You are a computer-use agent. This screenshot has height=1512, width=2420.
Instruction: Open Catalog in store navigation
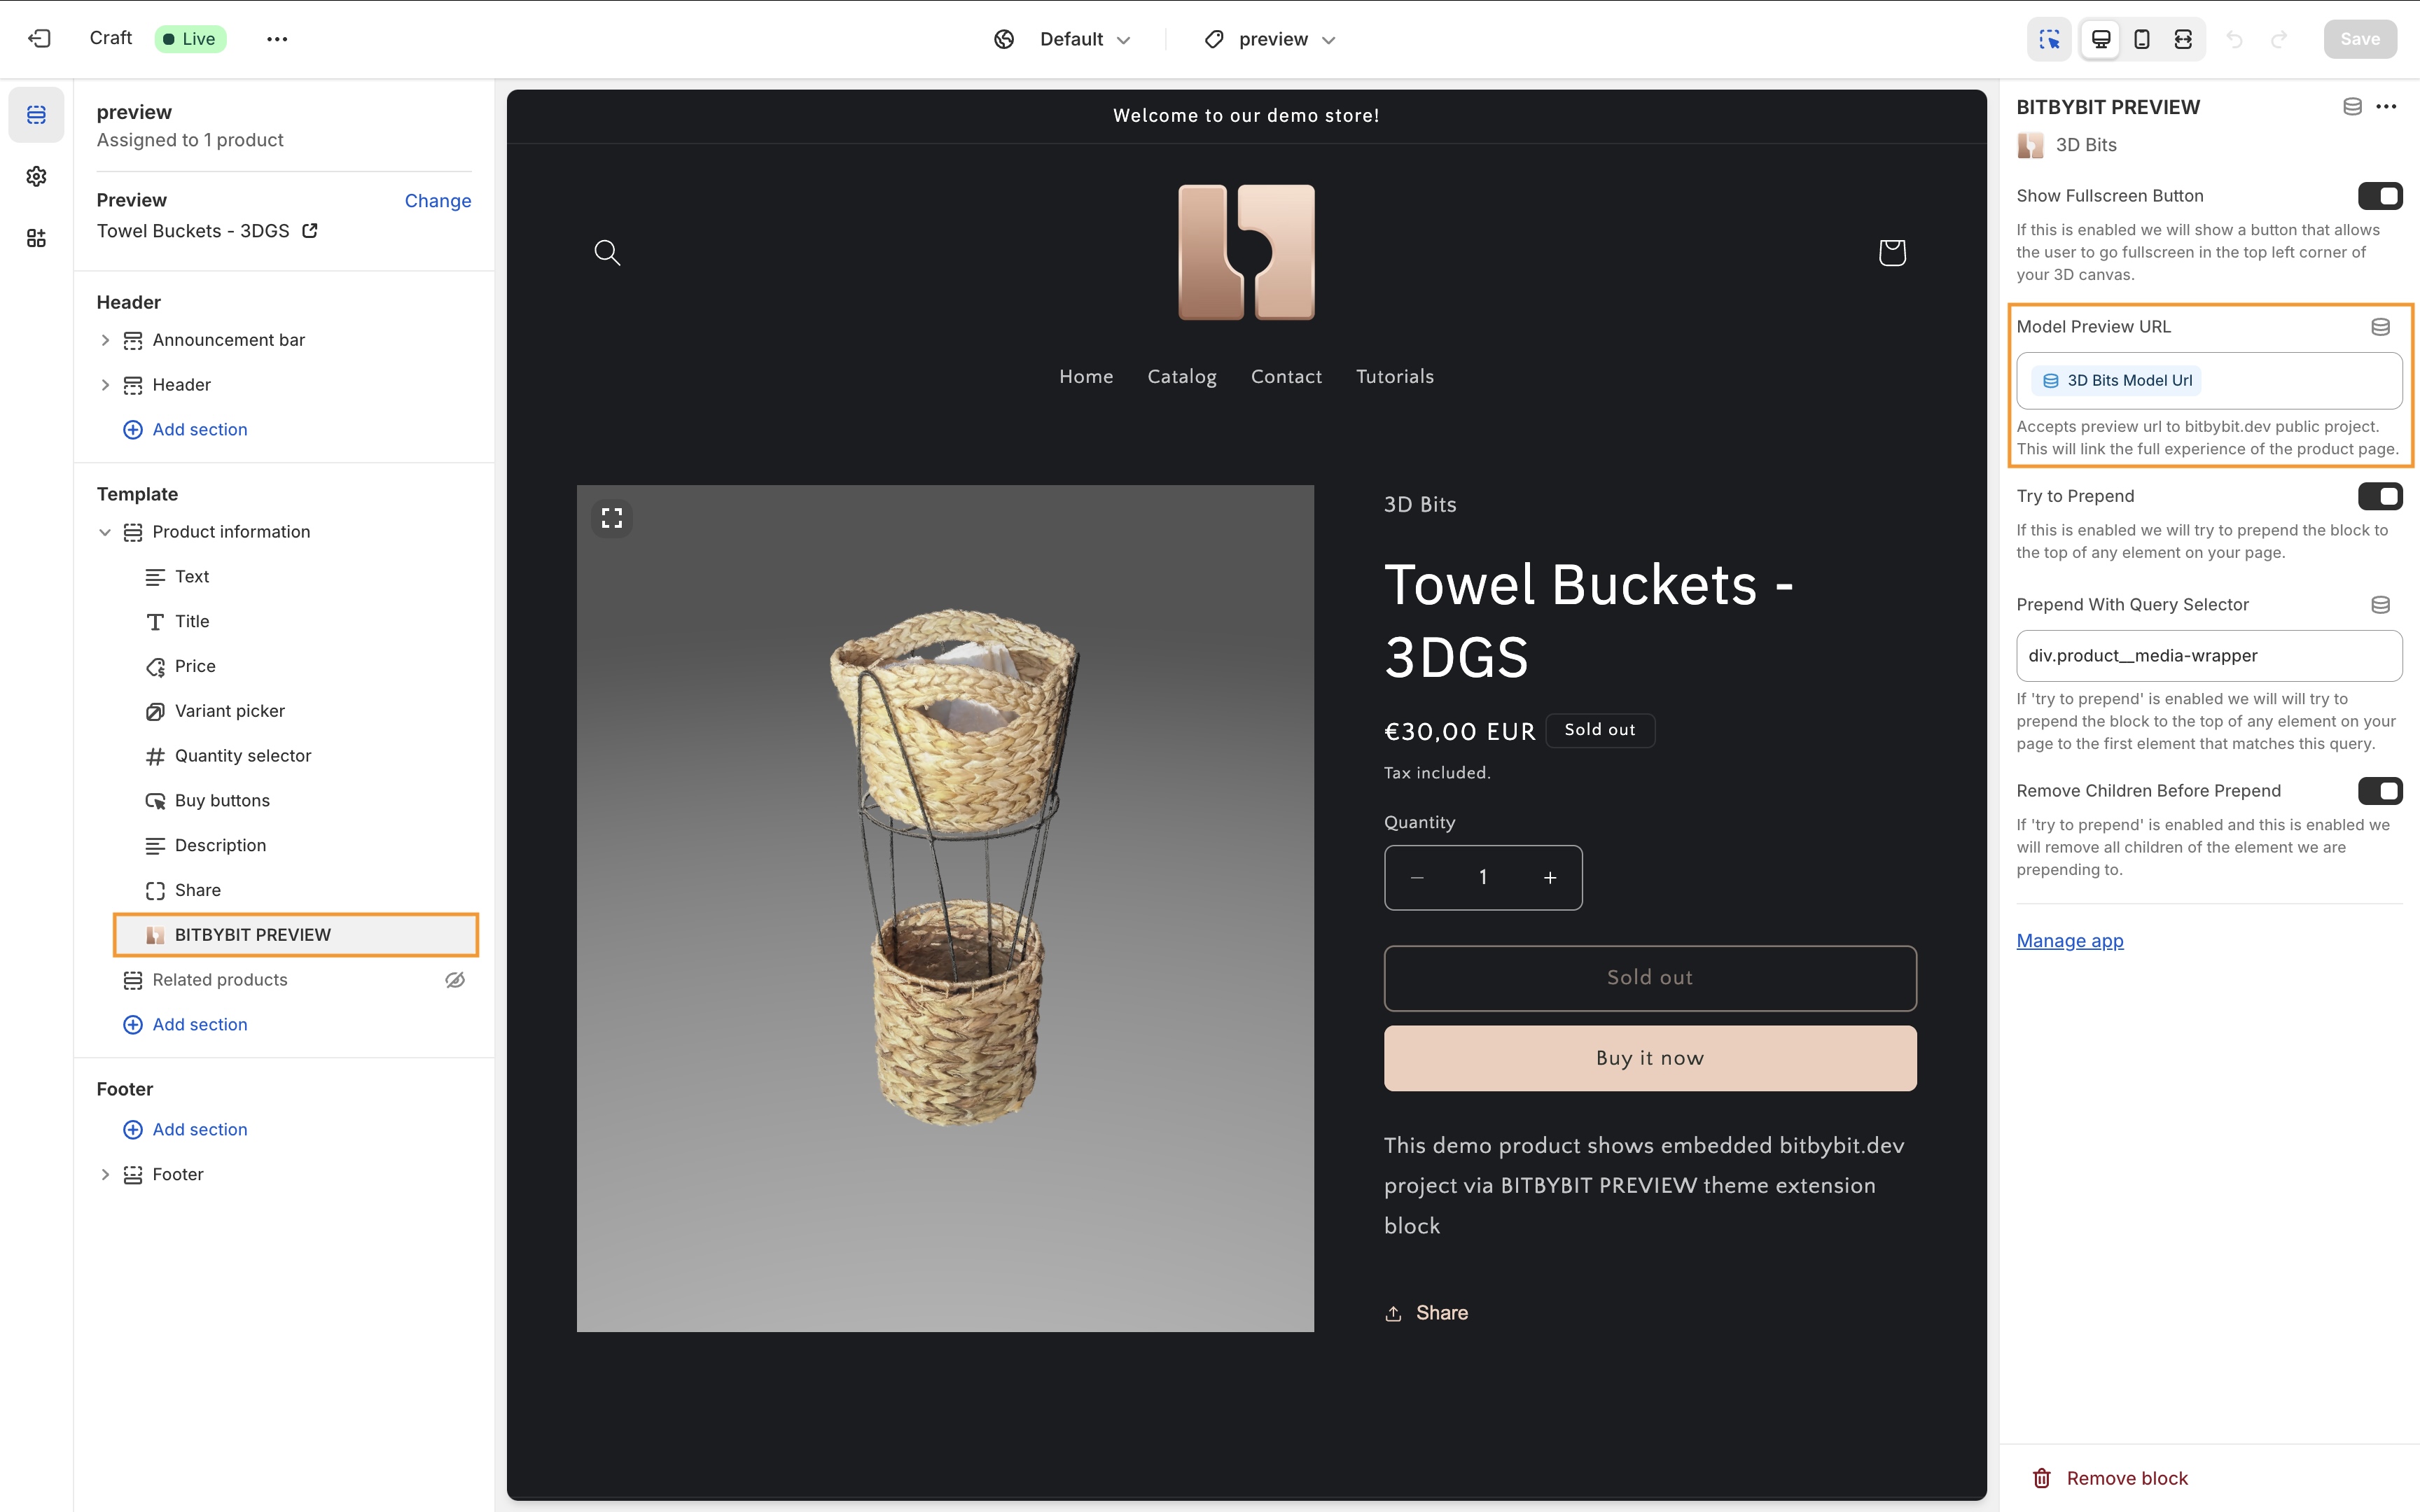pos(1182,377)
